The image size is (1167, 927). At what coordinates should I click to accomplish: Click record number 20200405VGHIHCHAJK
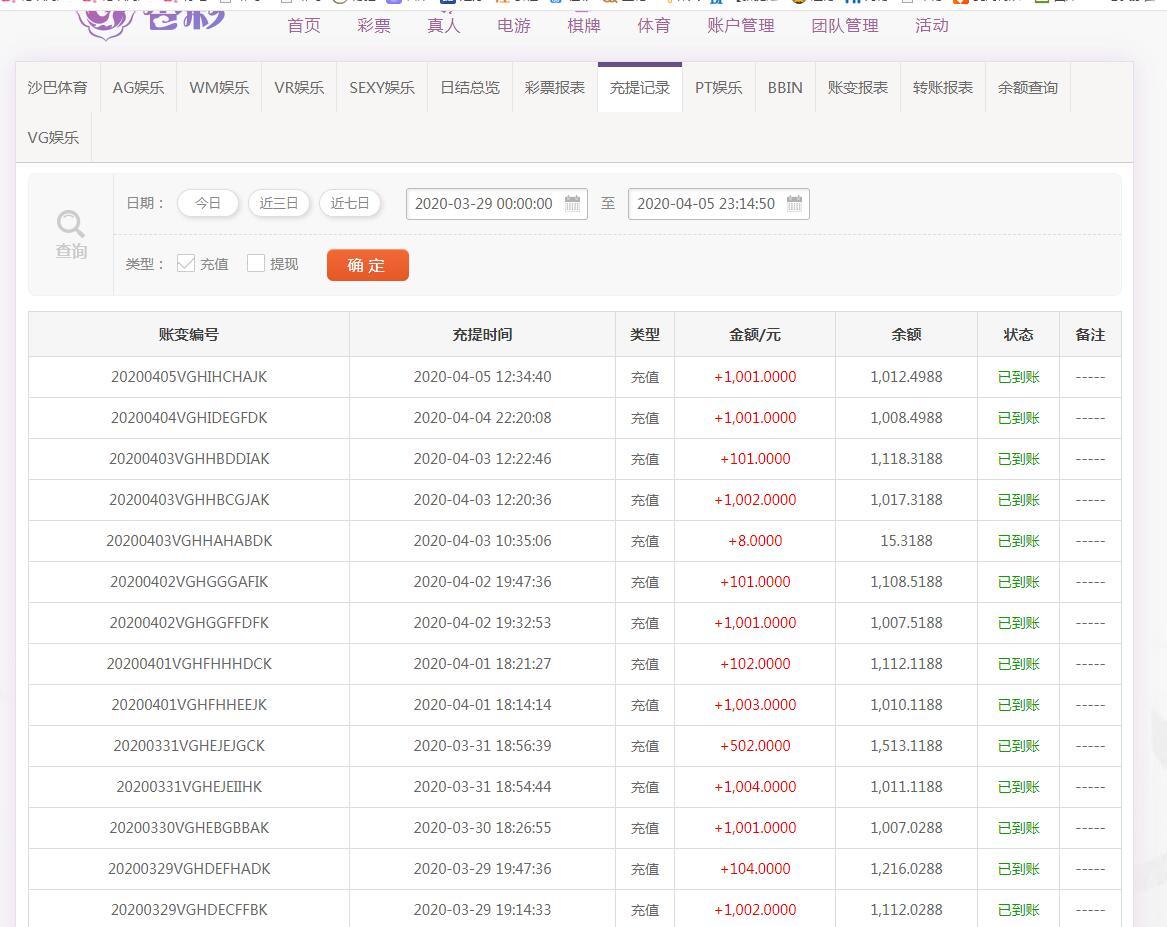(x=189, y=377)
